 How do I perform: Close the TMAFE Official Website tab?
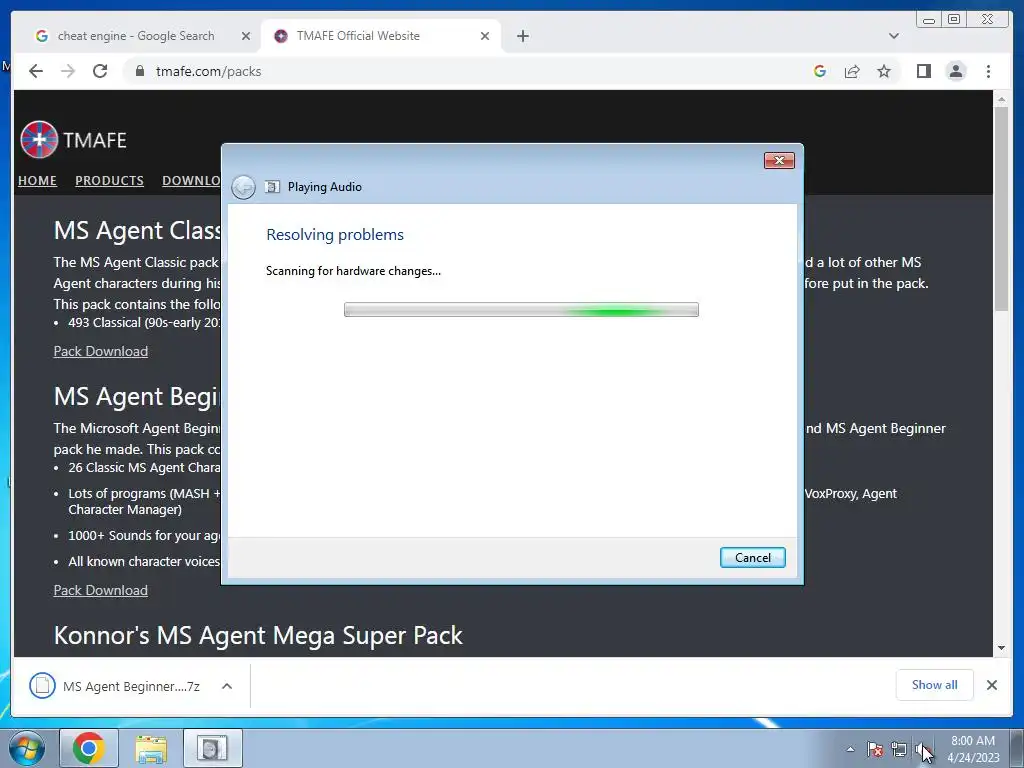click(x=485, y=36)
